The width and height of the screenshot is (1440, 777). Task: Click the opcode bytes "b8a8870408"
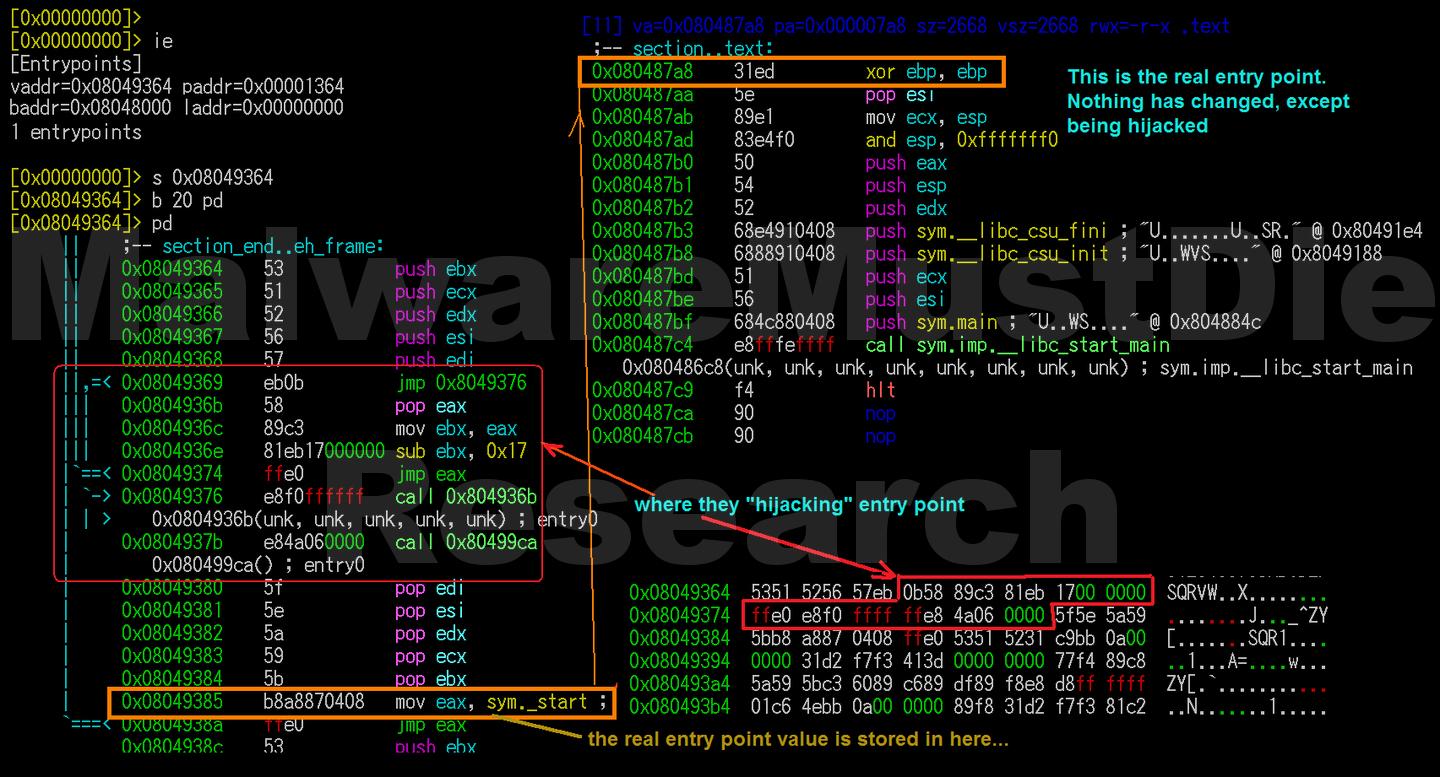[314, 702]
